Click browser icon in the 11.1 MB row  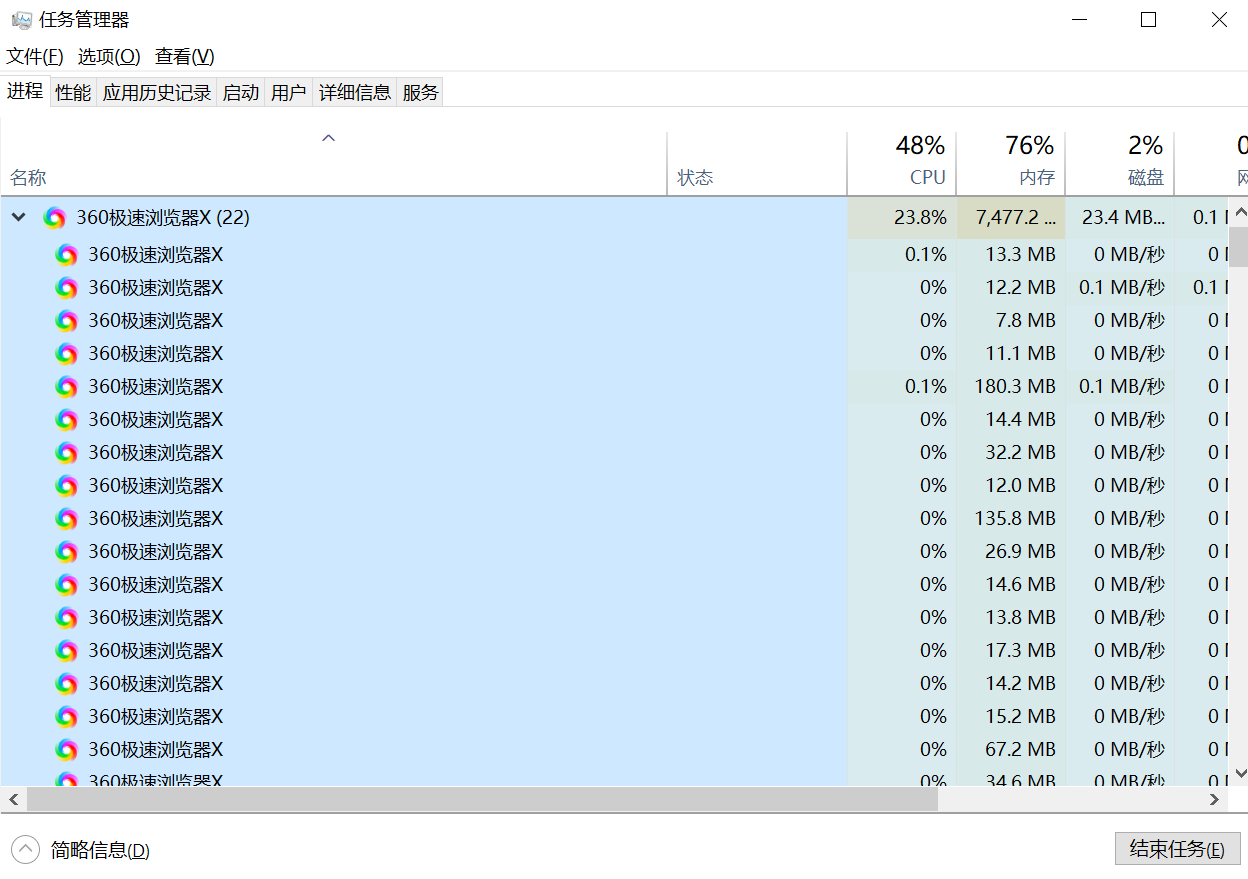click(x=67, y=354)
